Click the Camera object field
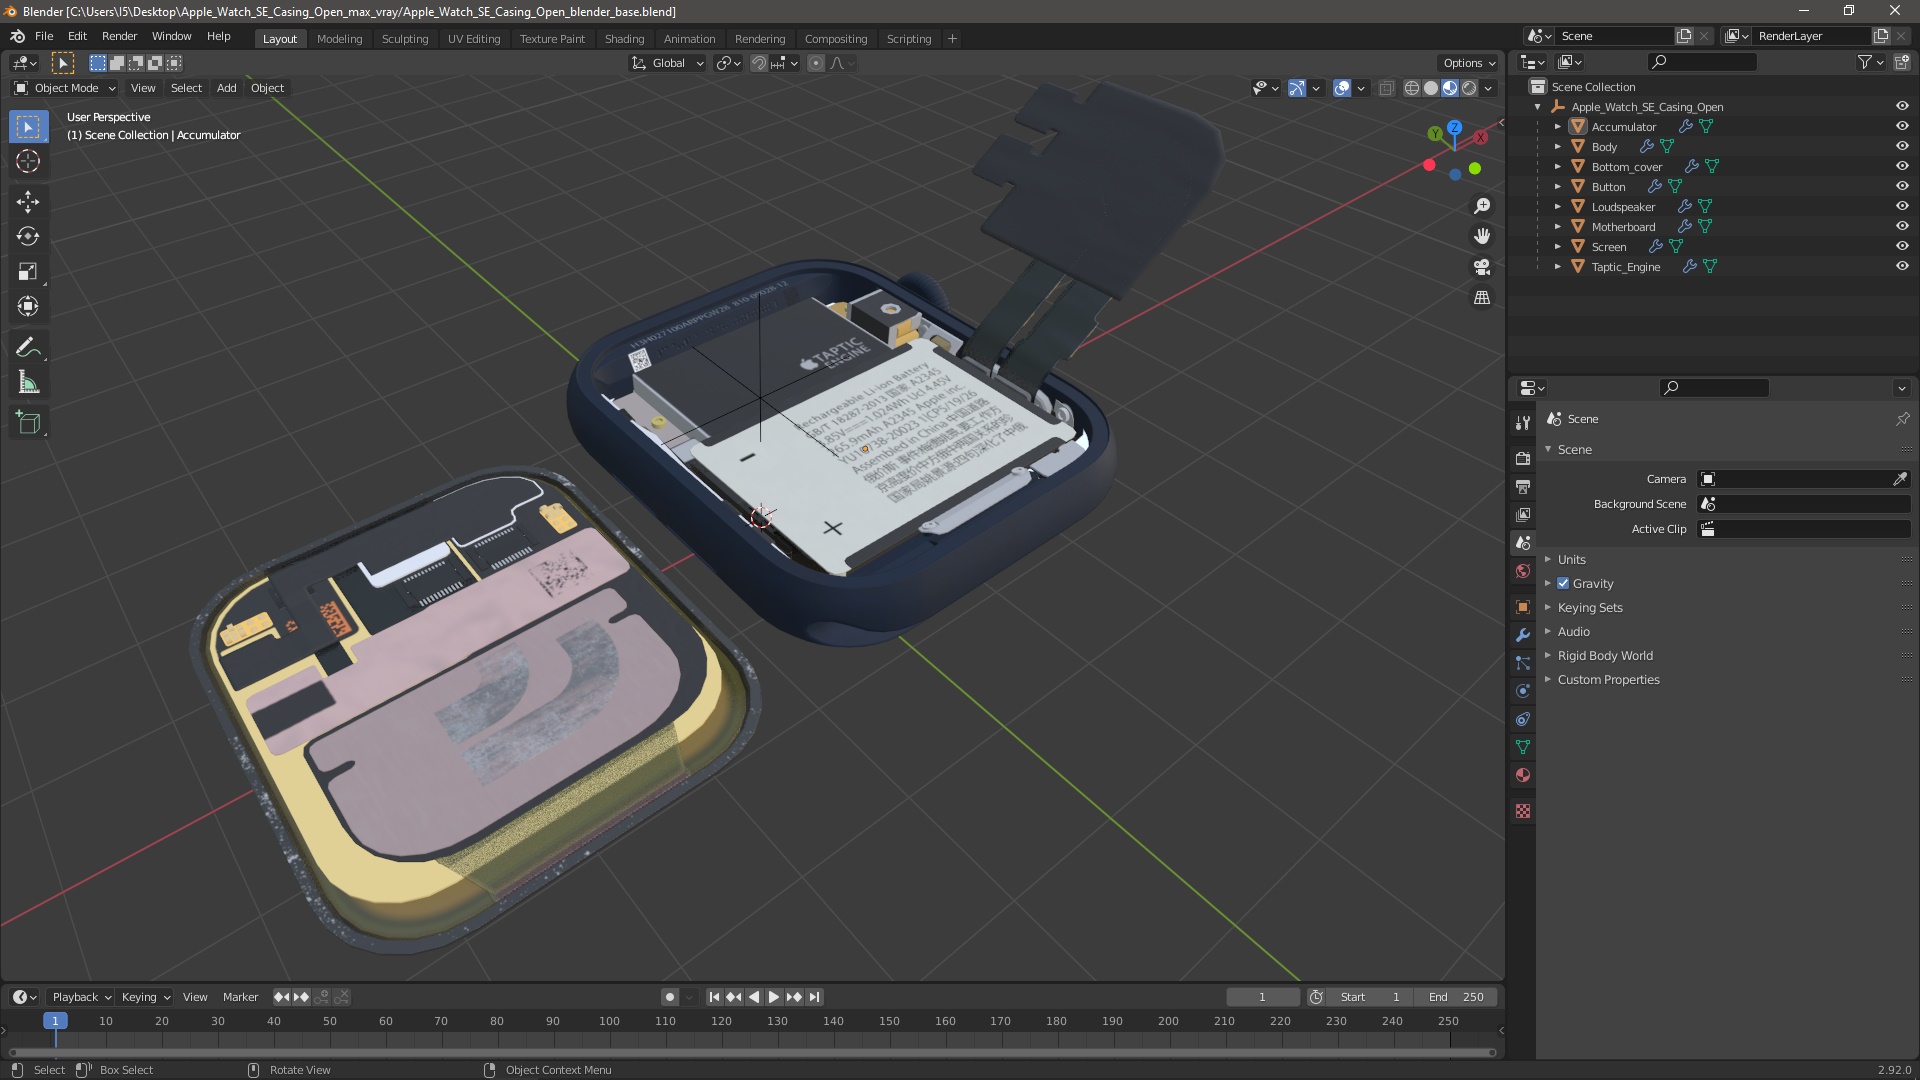This screenshot has width=1920, height=1080. [x=1794, y=479]
